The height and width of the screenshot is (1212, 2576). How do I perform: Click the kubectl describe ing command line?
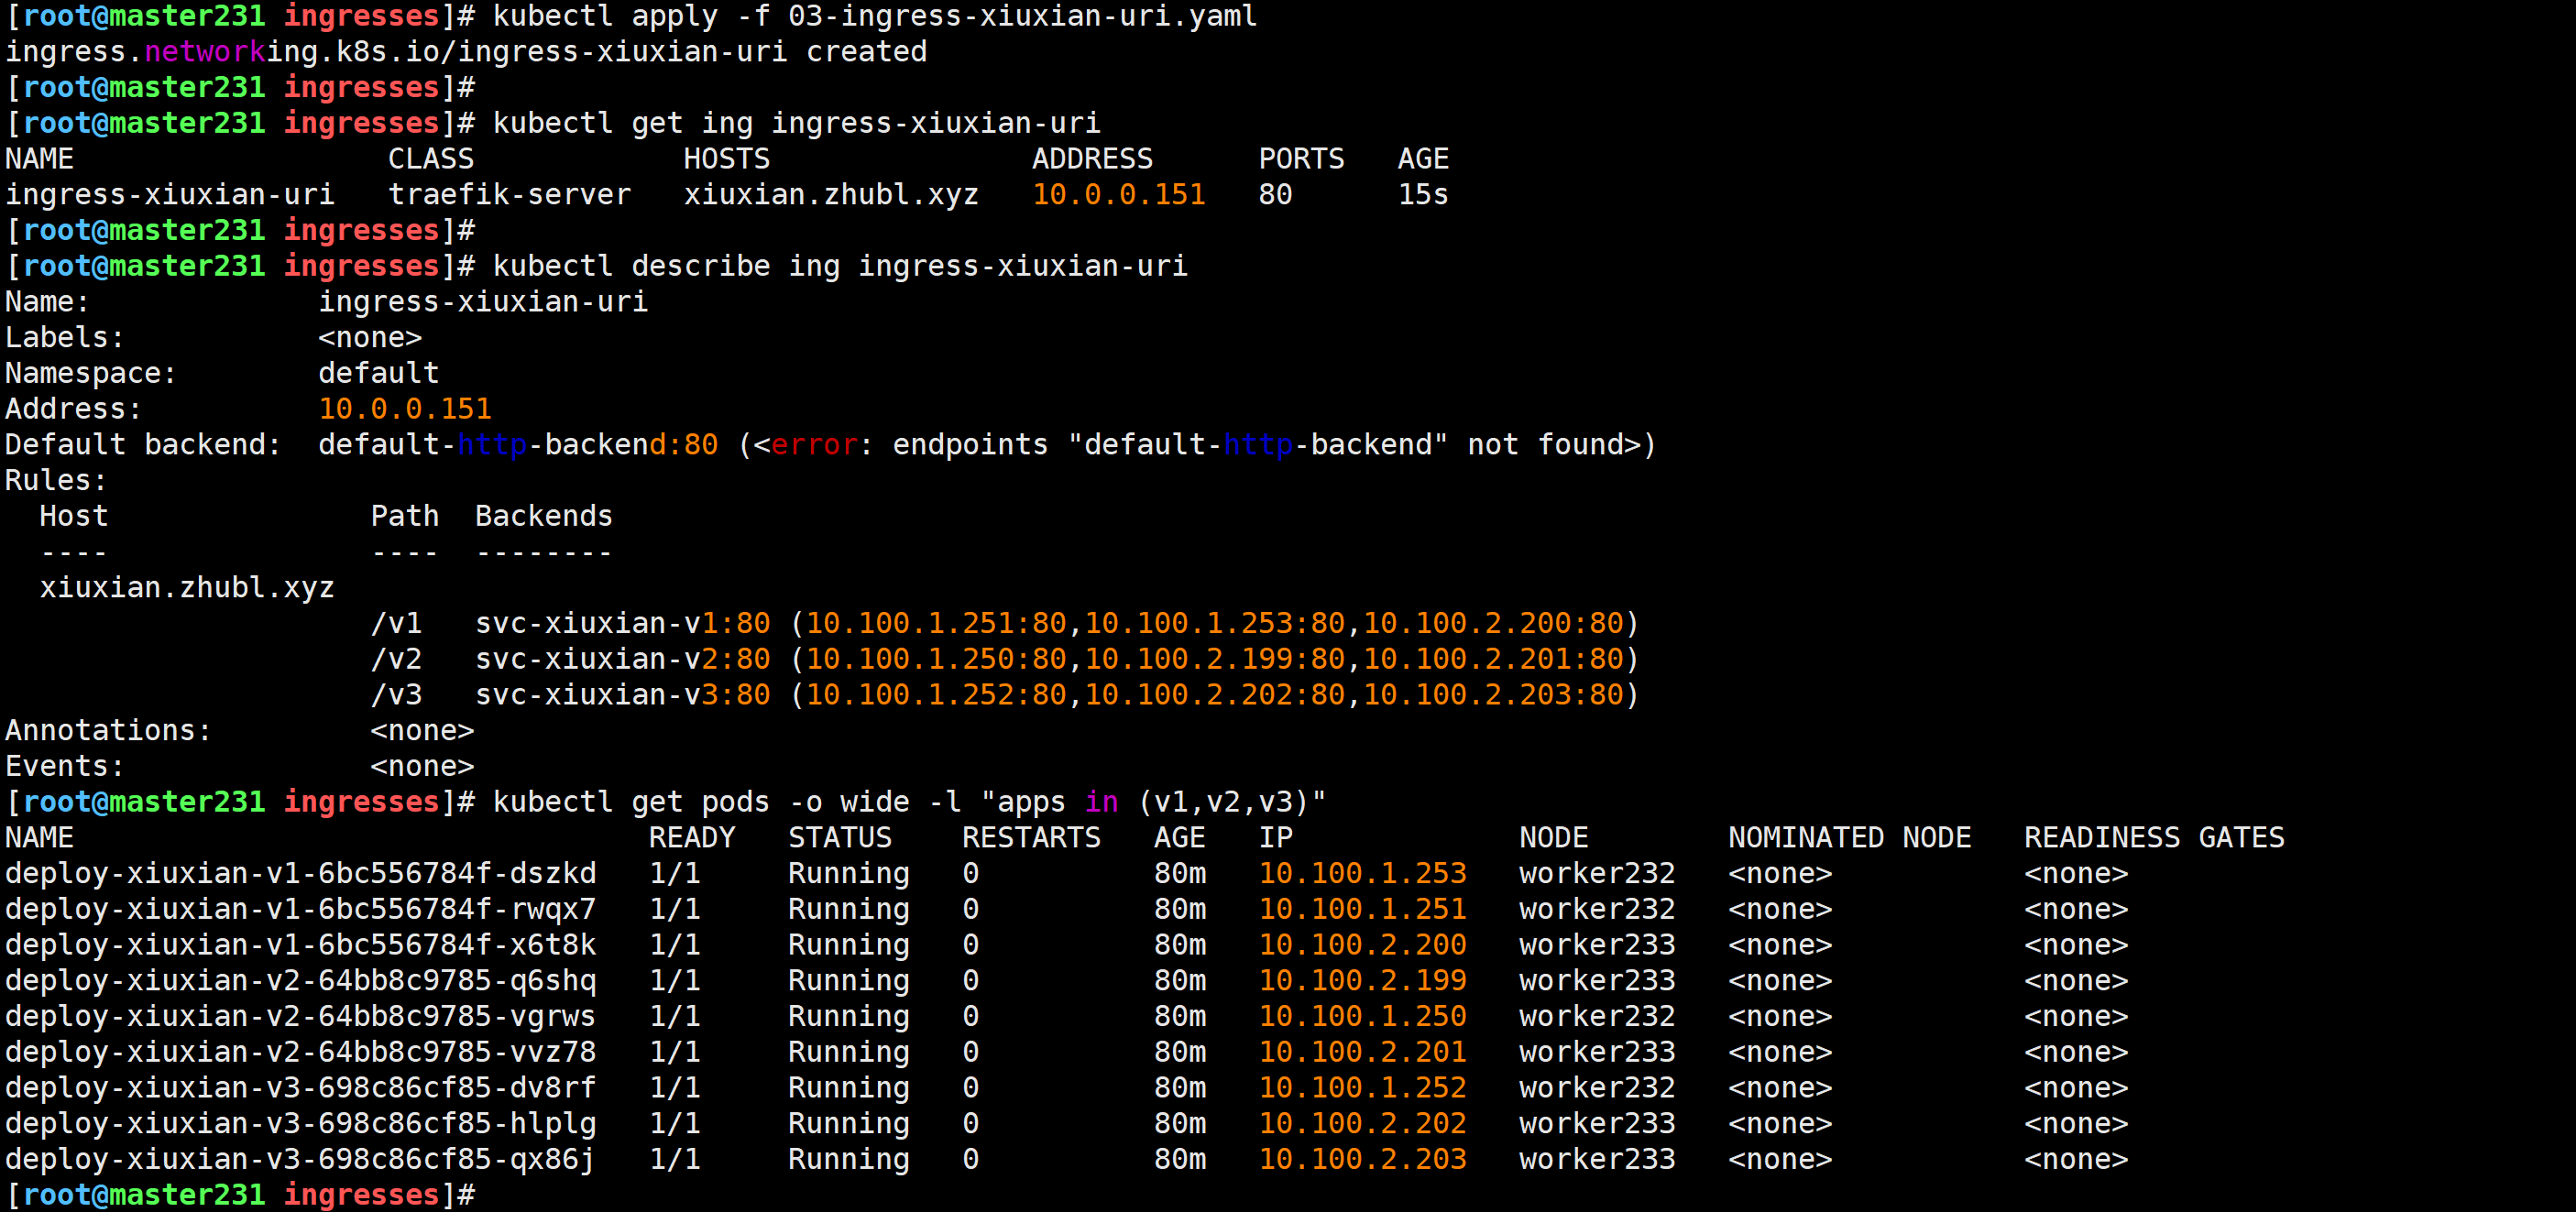coord(839,266)
